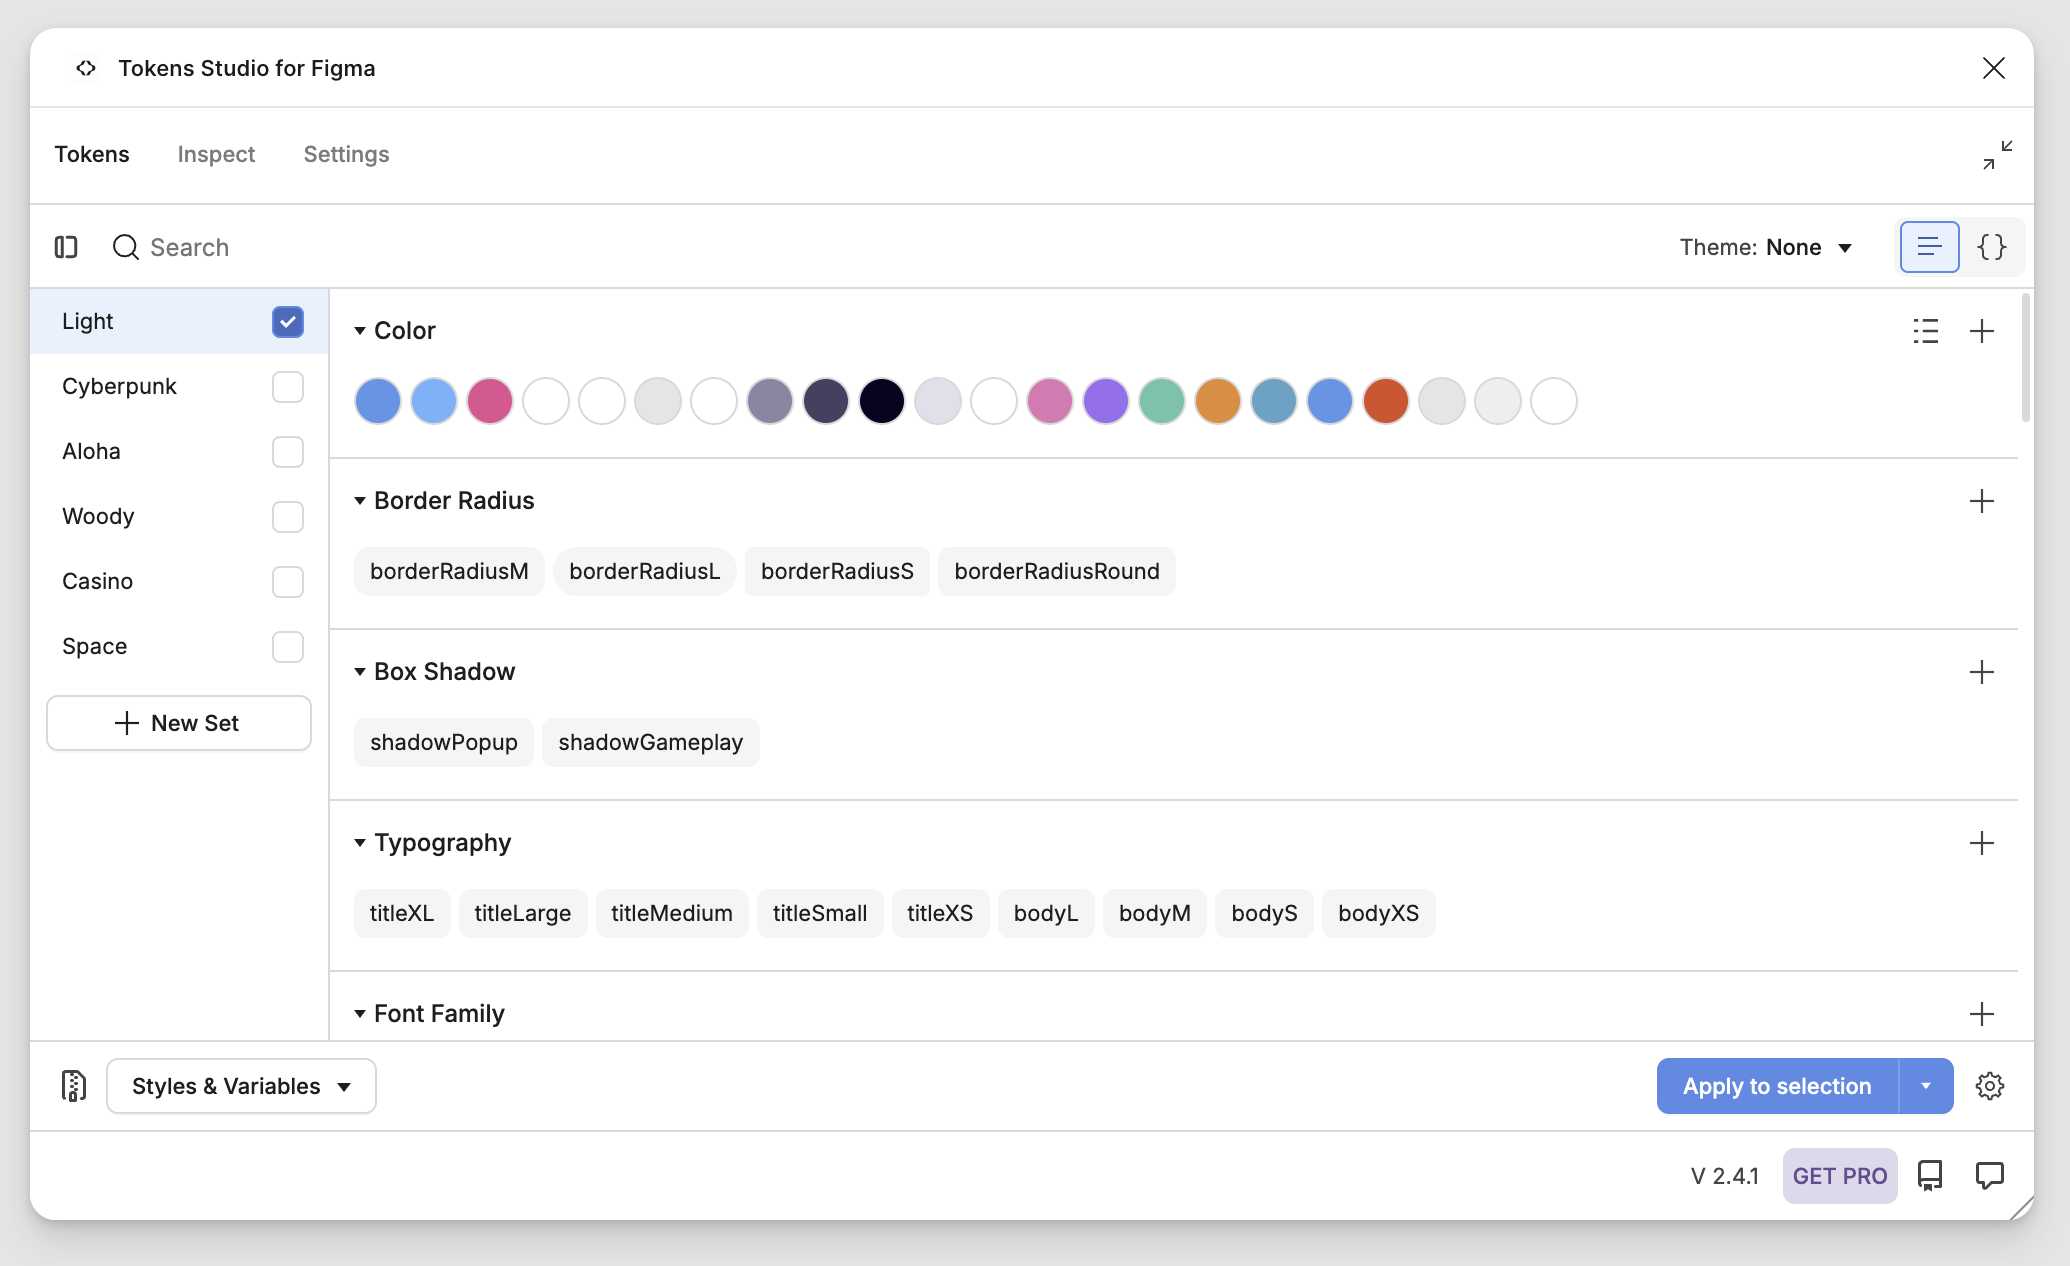Collapse the Font Family section
This screenshot has width=2070, height=1266.
[x=360, y=1014]
